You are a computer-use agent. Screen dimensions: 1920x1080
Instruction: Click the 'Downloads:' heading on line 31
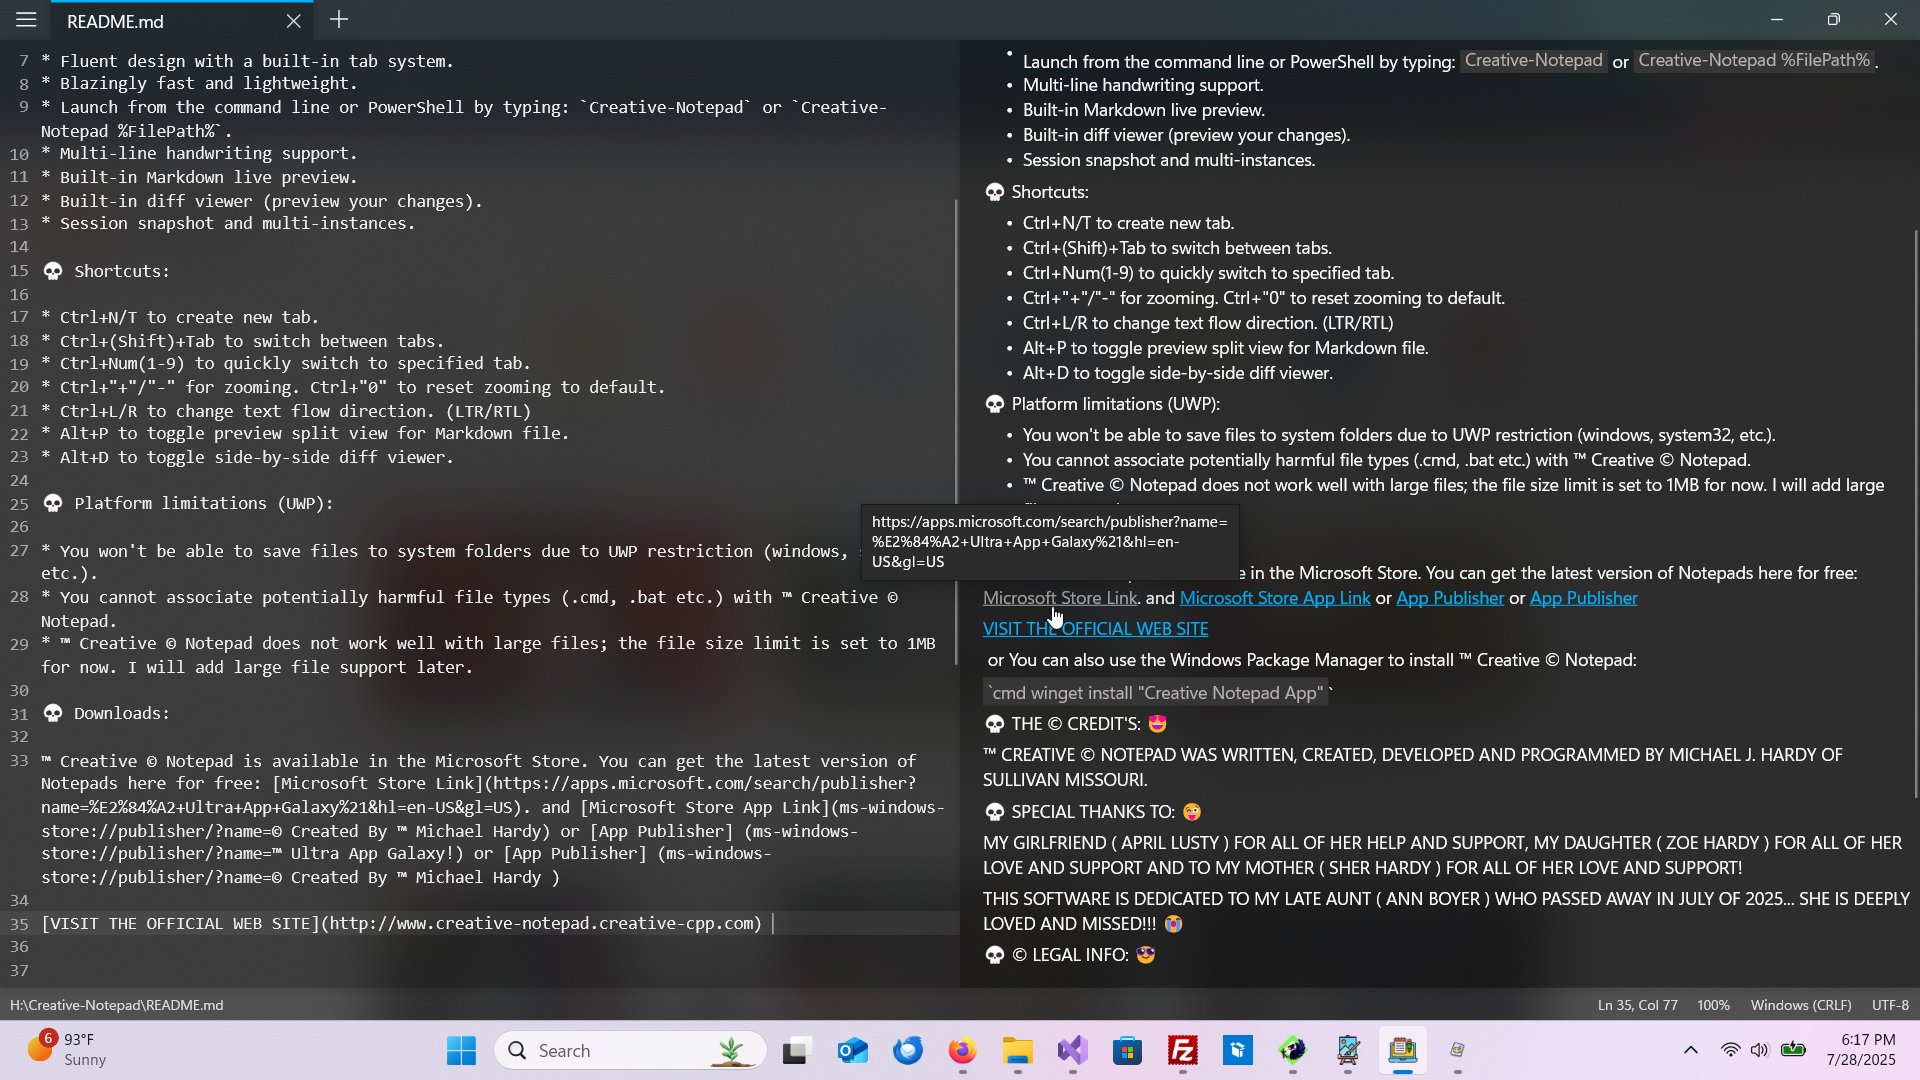(x=121, y=714)
